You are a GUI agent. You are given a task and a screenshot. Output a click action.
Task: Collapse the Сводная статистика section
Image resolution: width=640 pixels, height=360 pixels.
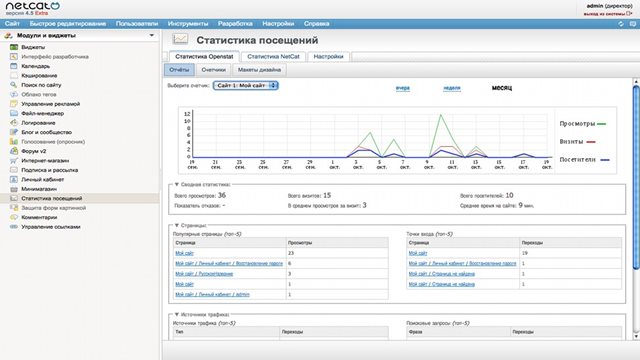tap(177, 184)
